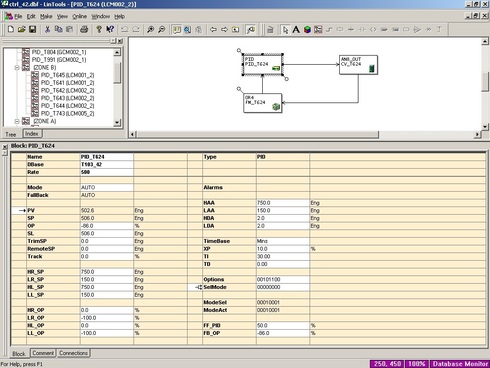The width and height of the screenshot is (490, 368).
Task: Collapse the ZONE B tree node
Action: pyautogui.click(x=17, y=67)
